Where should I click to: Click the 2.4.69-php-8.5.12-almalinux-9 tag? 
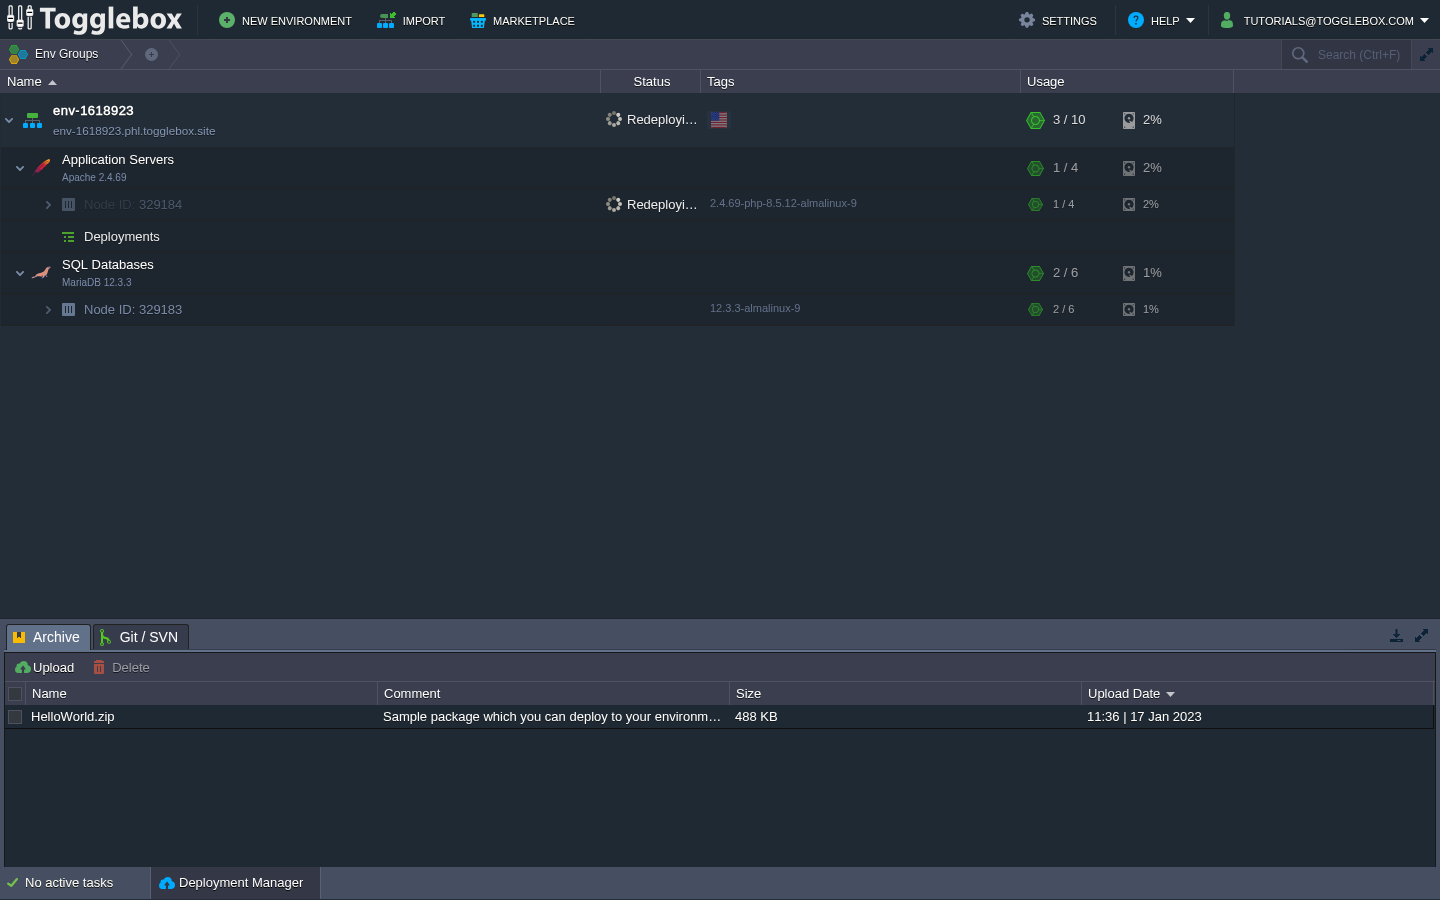(783, 203)
